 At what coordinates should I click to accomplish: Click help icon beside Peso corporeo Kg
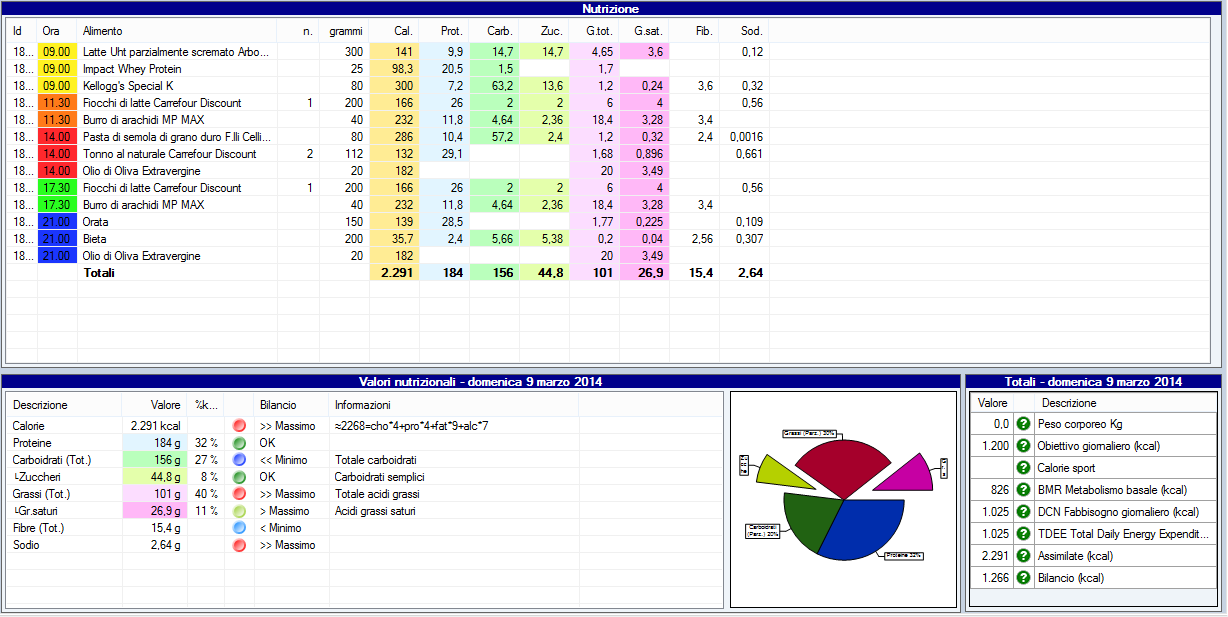pos(1023,424)
